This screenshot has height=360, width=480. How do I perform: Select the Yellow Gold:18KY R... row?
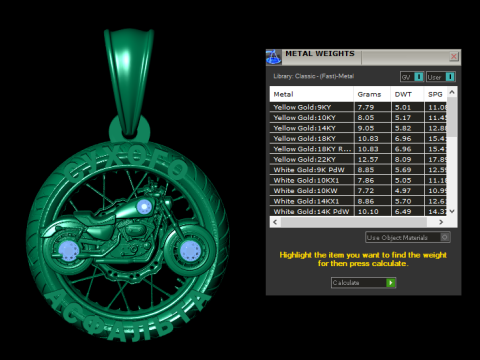point(358,149)
